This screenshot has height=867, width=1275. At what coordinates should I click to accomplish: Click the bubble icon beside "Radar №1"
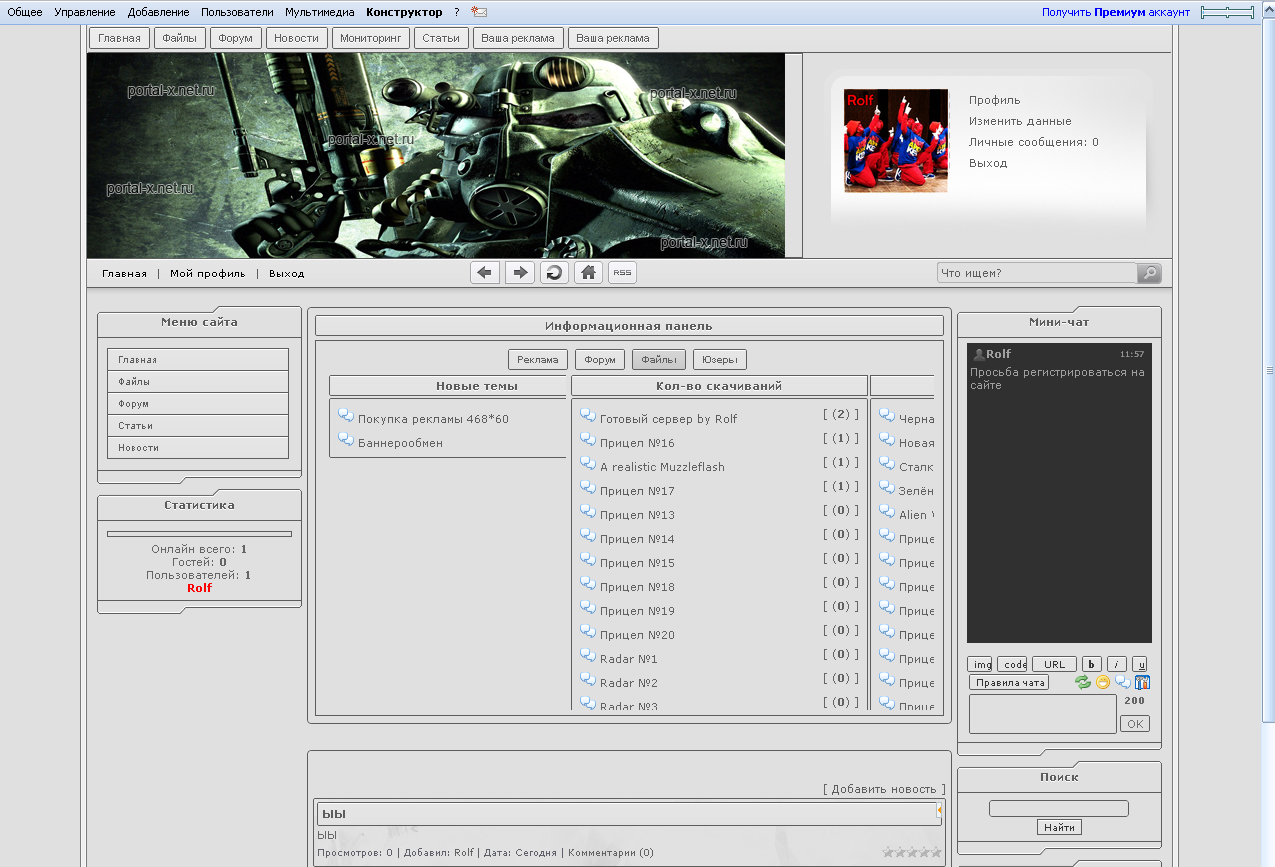point(588,656)
